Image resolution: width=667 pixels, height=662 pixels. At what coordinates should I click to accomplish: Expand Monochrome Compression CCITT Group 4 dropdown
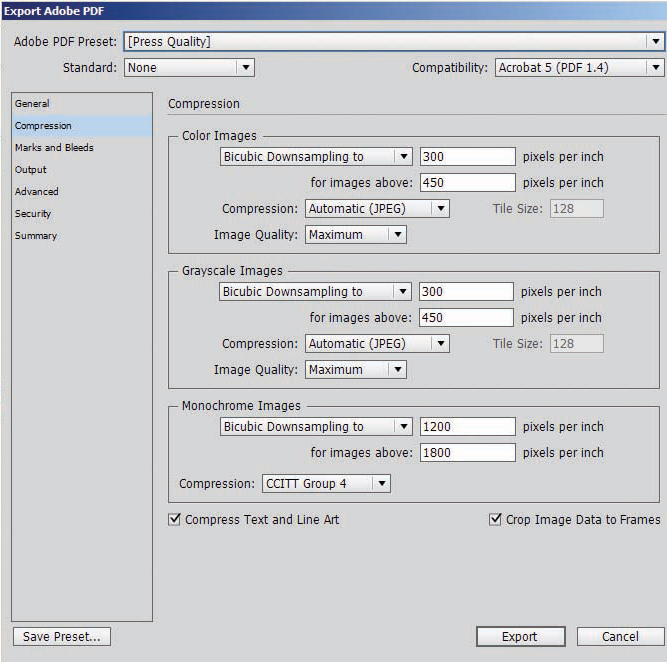(x=326, y=484)
